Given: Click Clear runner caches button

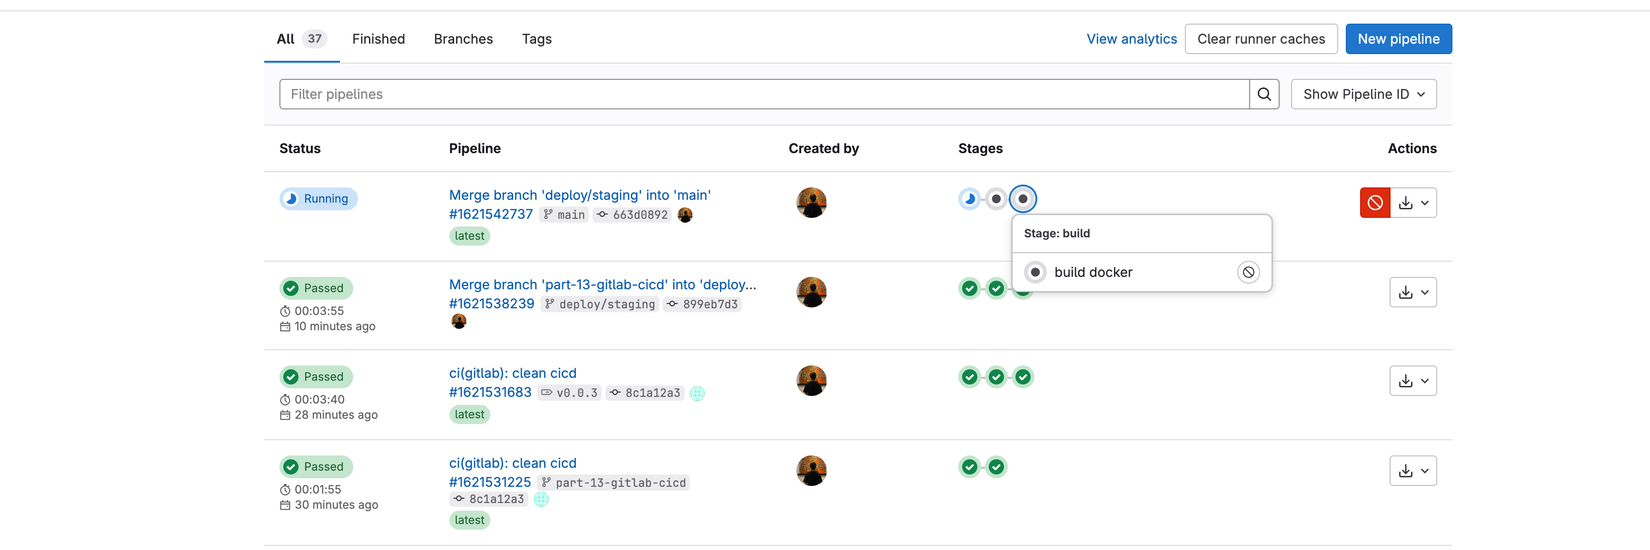Looking at the screenshot, I should [x=1260, y=39].
